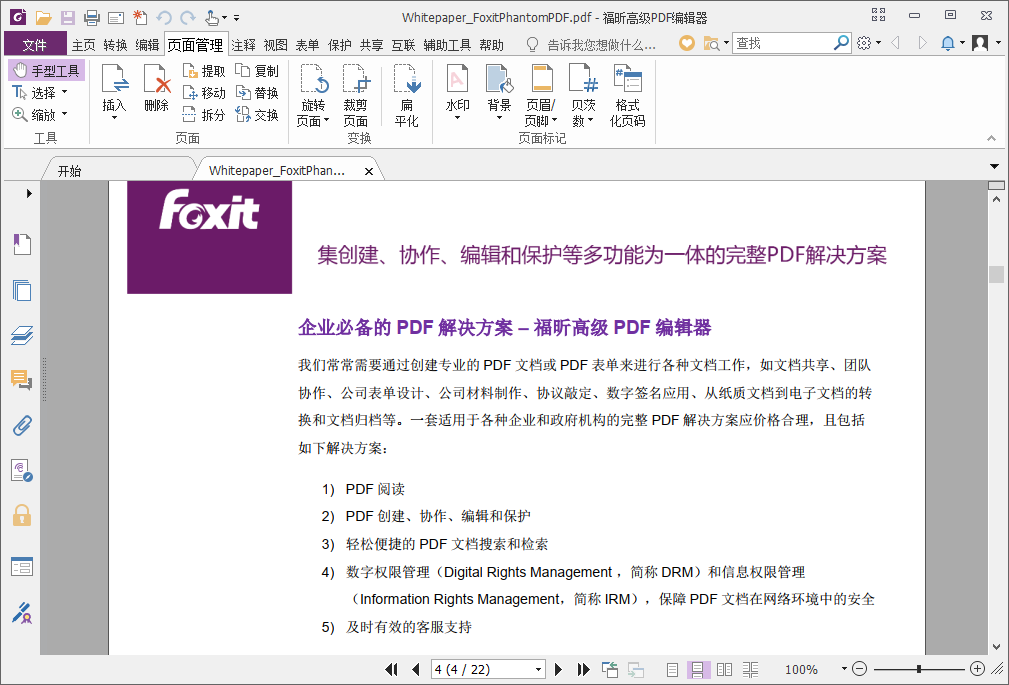Open the 裁剪页面 (Crop Pages) tool
Viewport: 1009px width, 685px height.
click(x=356, y=94)
